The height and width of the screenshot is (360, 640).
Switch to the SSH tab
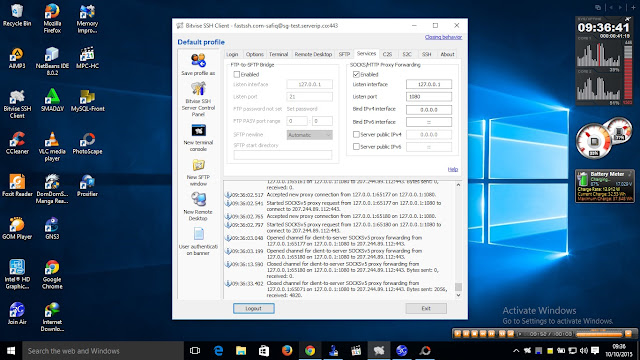coord(426,54)
